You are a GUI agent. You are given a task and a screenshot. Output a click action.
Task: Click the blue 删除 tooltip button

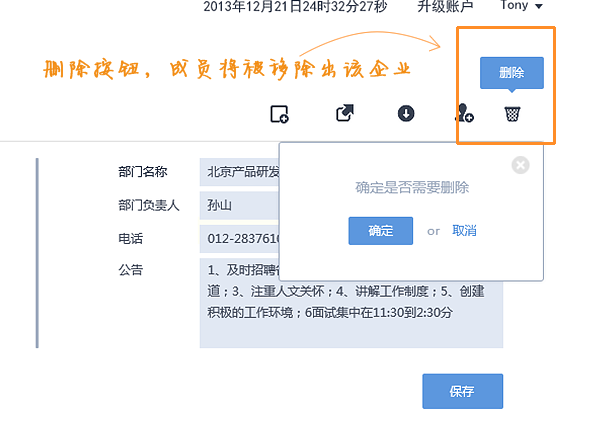click(512, 73)
